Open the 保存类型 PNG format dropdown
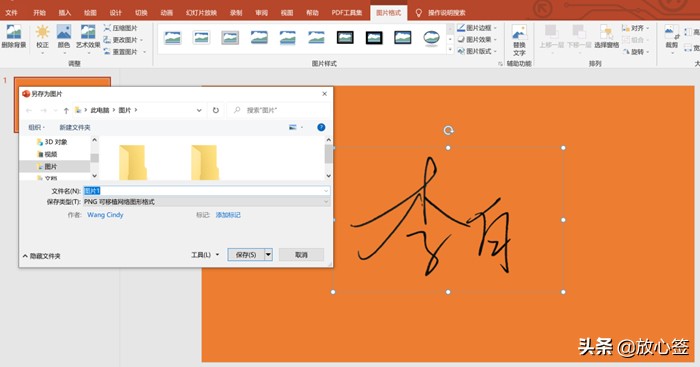Screen dimensions: 700x367 point(206,202)
